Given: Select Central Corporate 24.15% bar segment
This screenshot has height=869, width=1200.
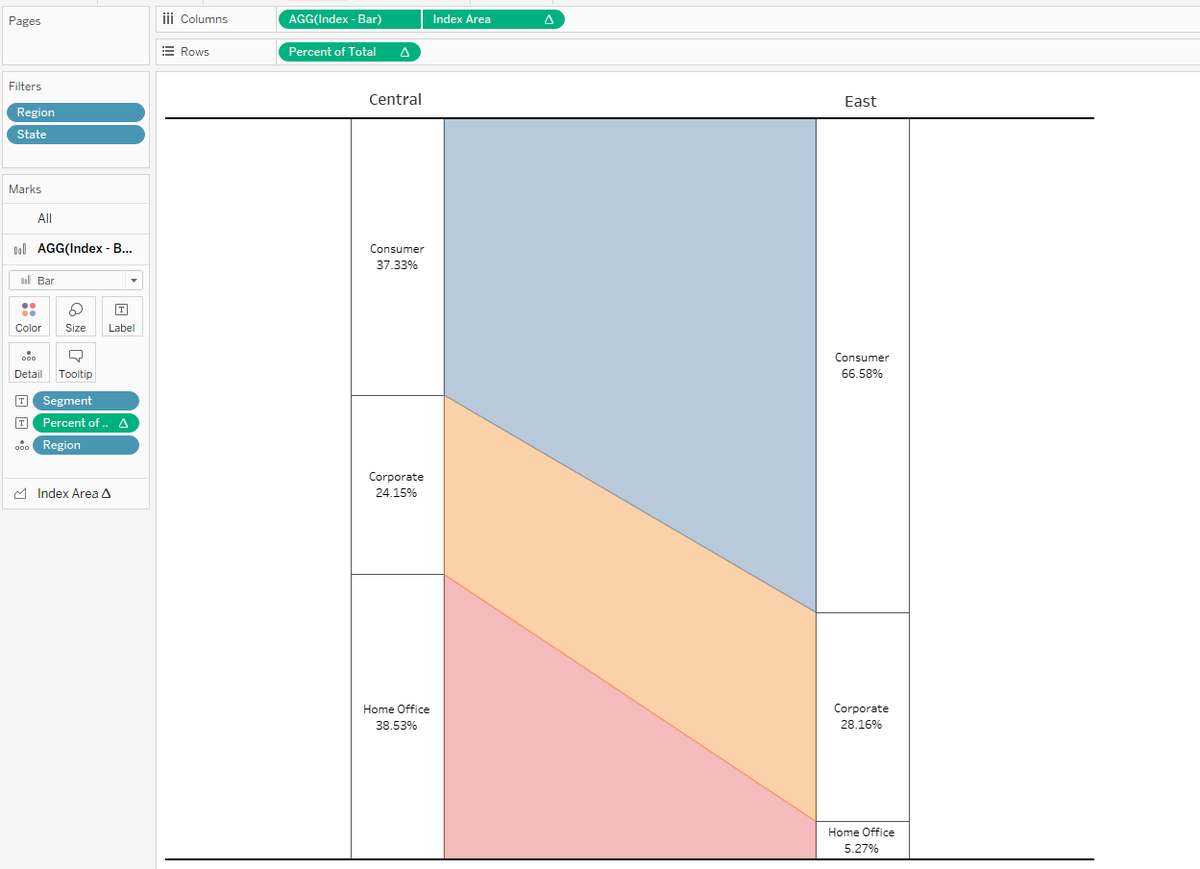Looking at the screenshot, I should 397,485.
